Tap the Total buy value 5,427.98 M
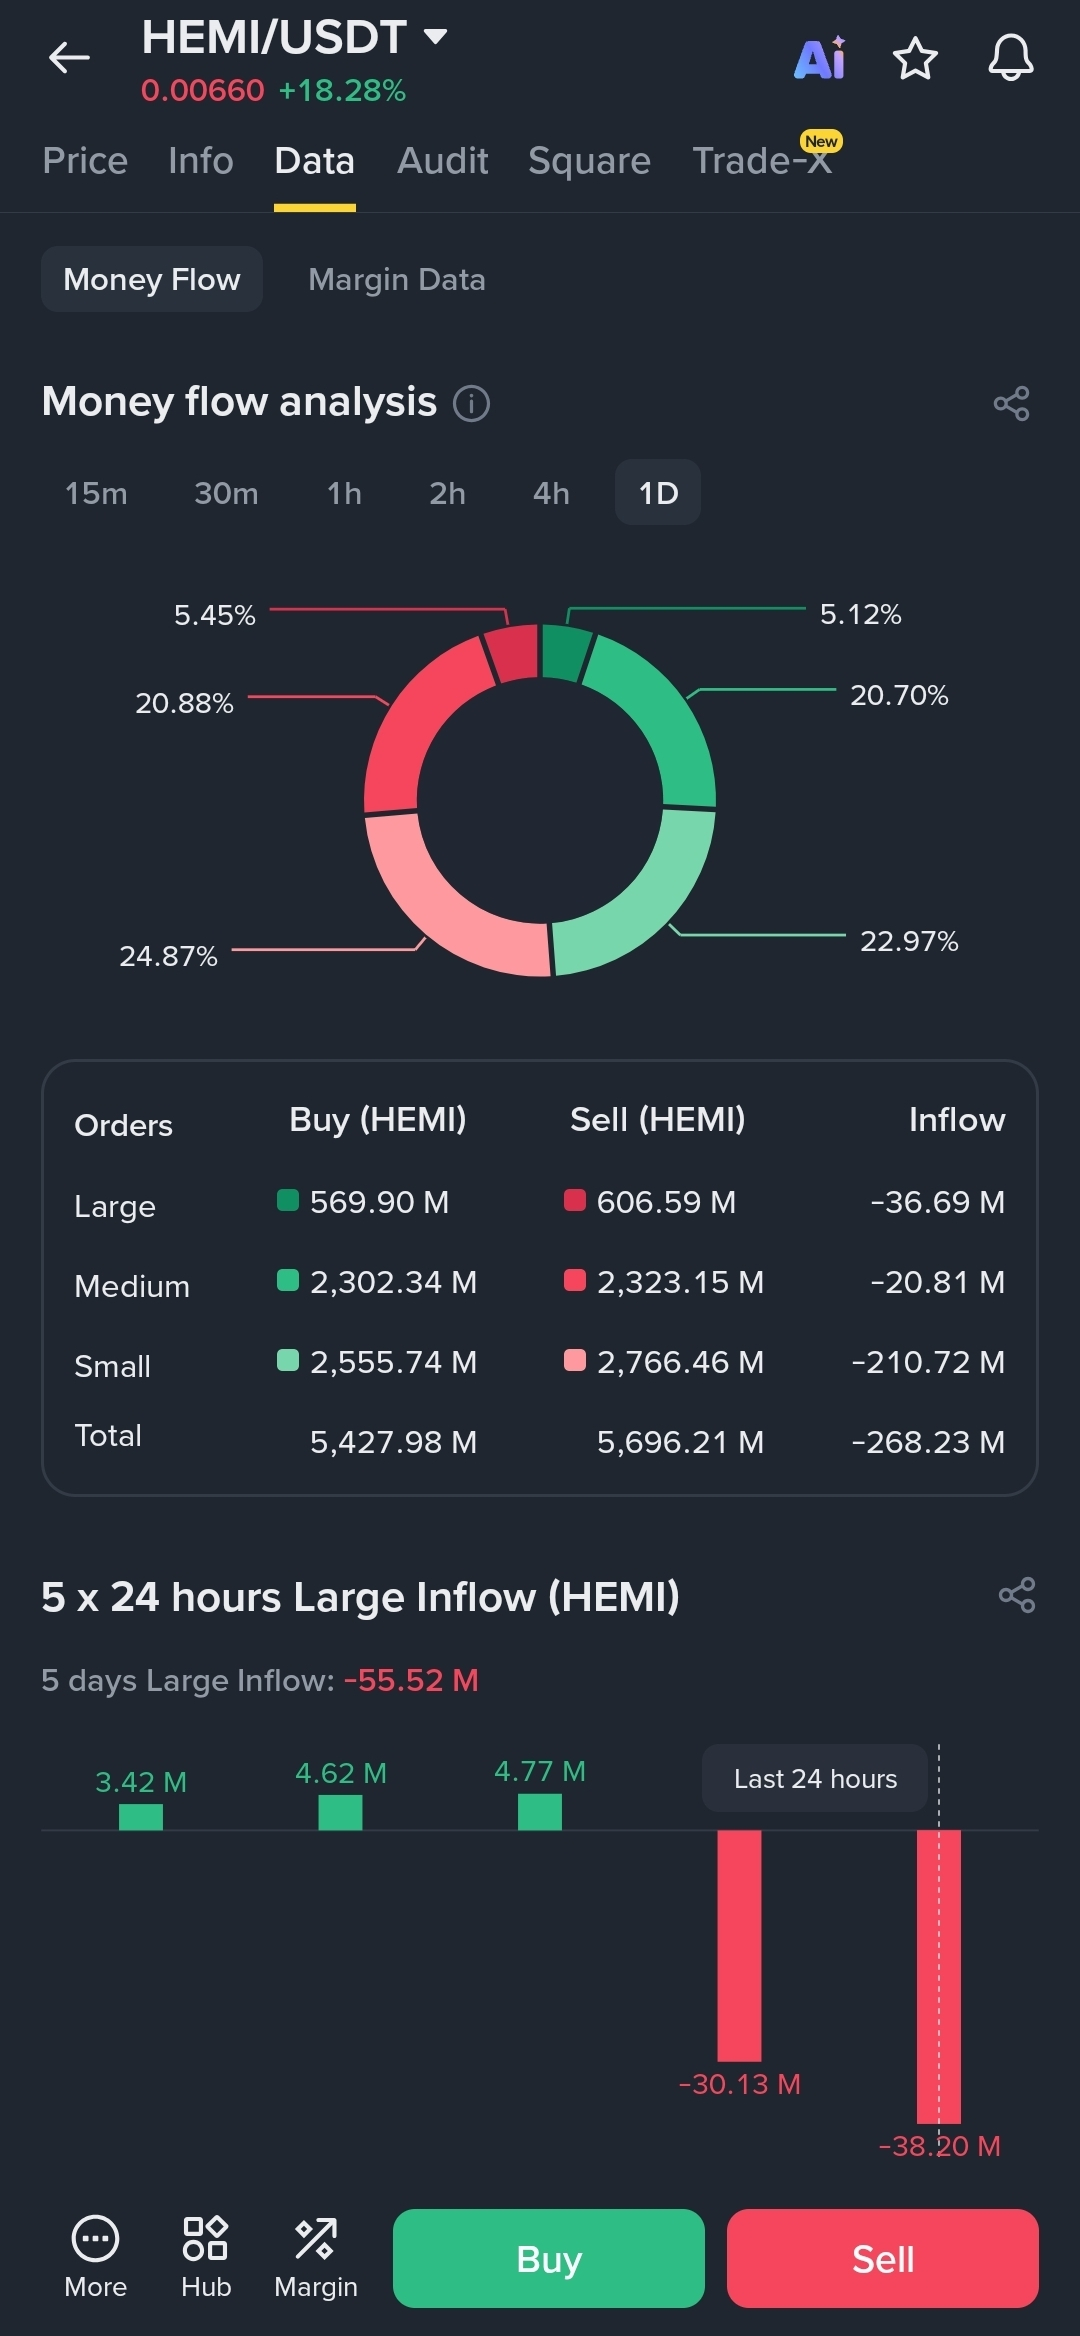1080x2336 pixels. point(393,1441)
